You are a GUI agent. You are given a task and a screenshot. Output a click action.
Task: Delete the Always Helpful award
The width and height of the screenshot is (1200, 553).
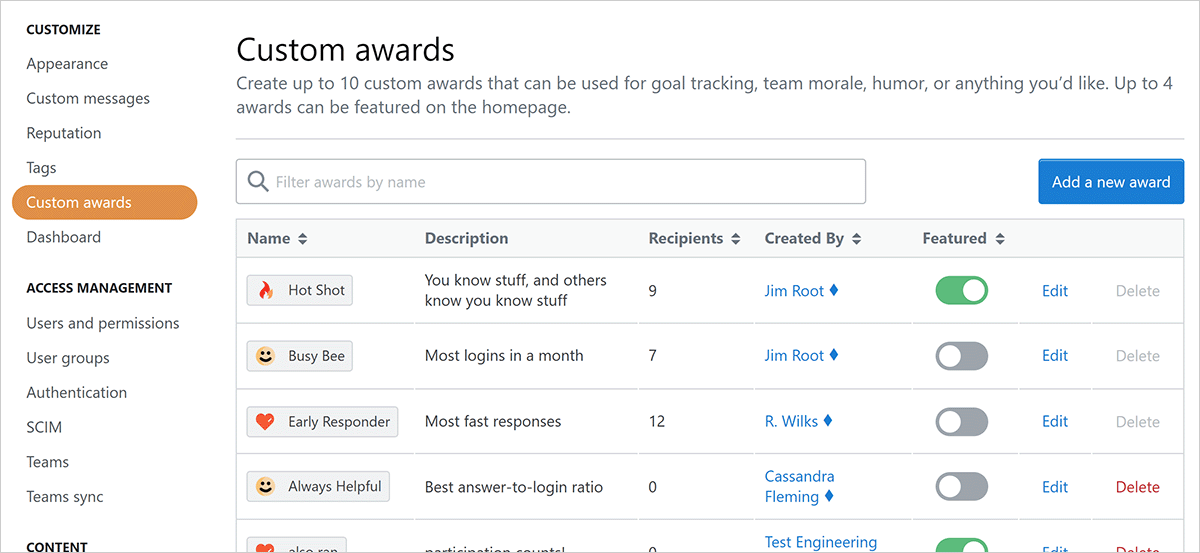coord(1137,487)
